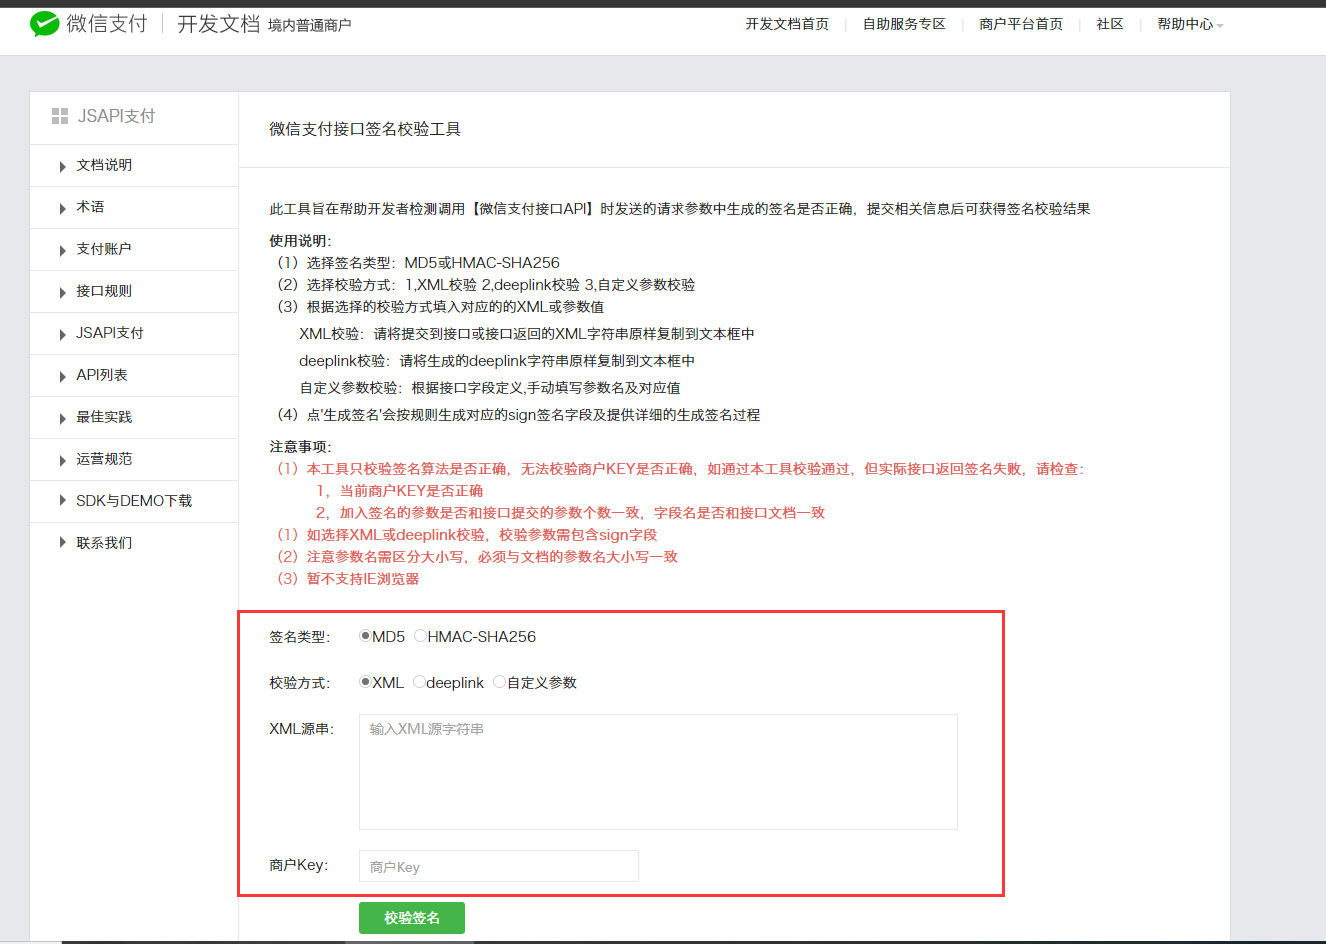1326x944 pixels.
Task: Expand the 支付账户 sidebar arrow
Action: tap(63, 250)
